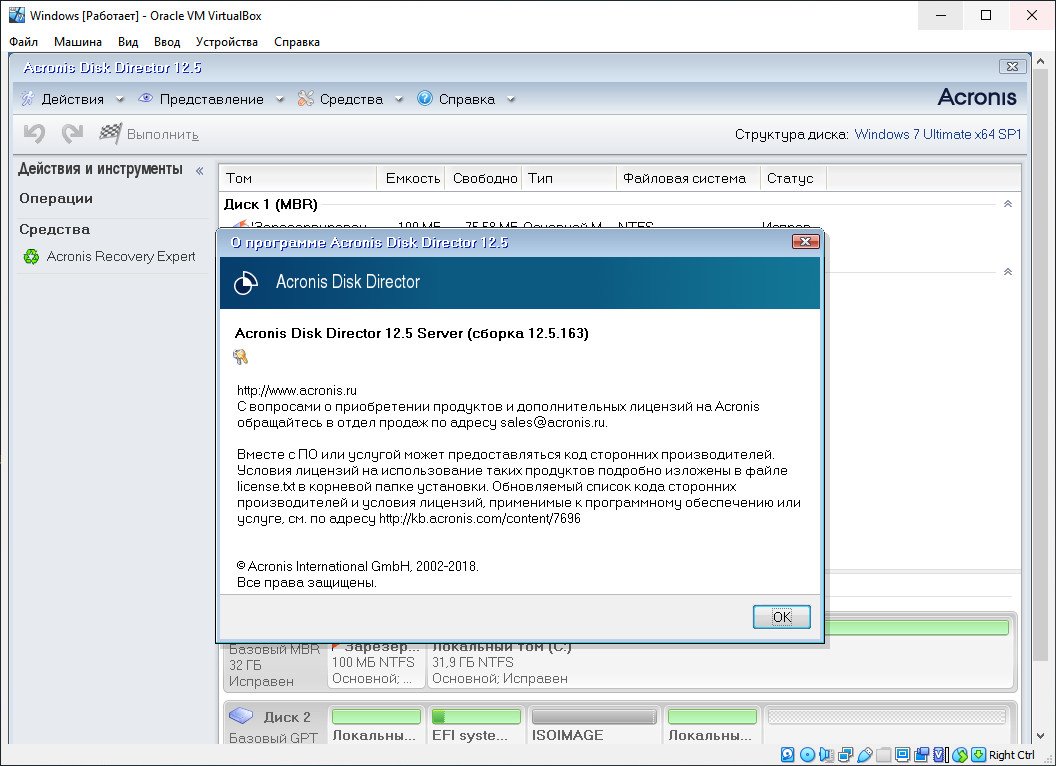Open the Windows 7 Ultimate x64 SP1 link
The height and width of the screenshot is (766, 1056).
pyautogui.click(x=937, y=134)
